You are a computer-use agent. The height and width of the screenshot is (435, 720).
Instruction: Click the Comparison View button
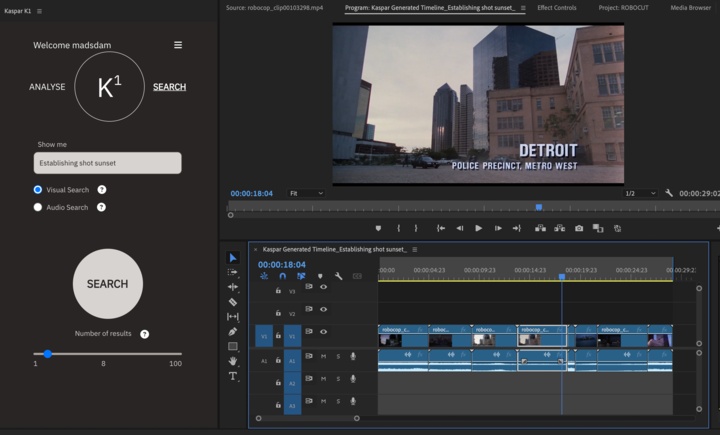click(x=598, y=228)
